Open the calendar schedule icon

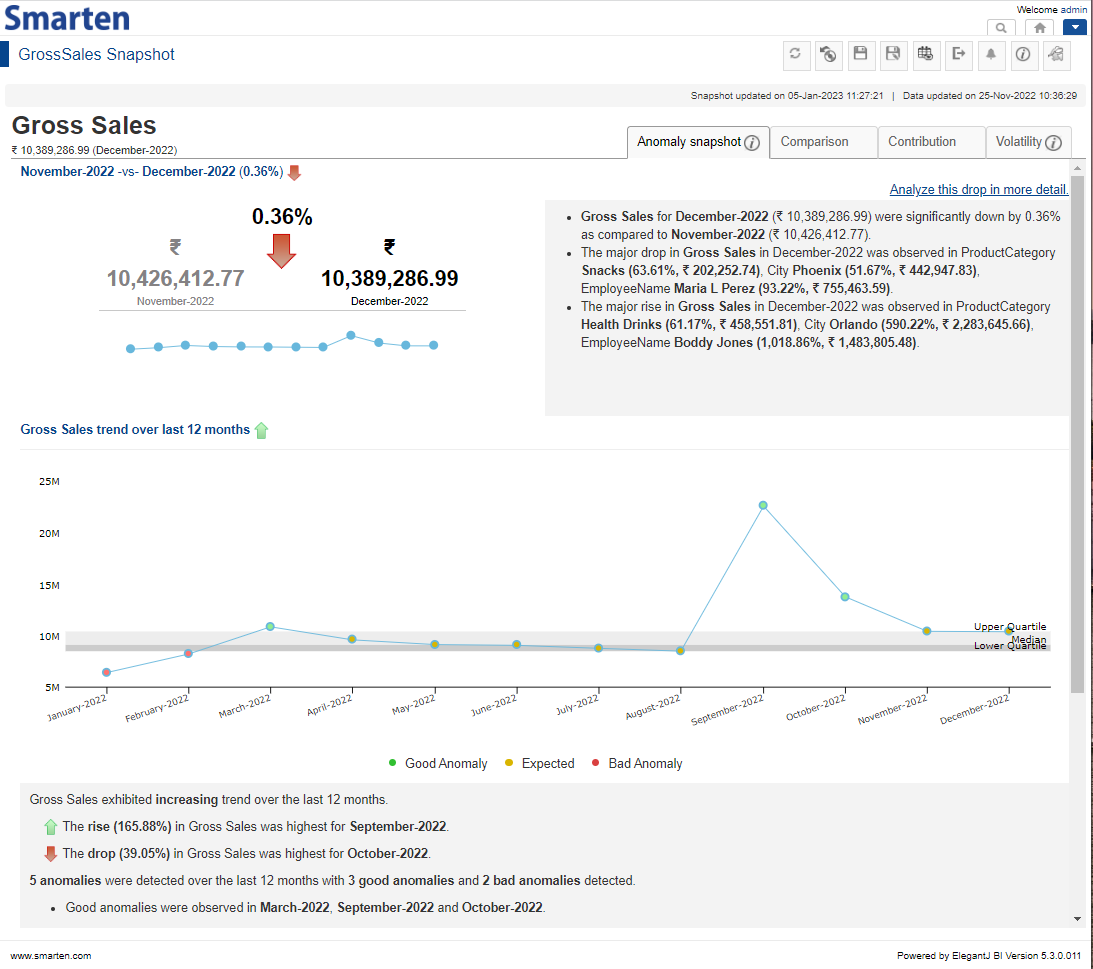point(926,54)
